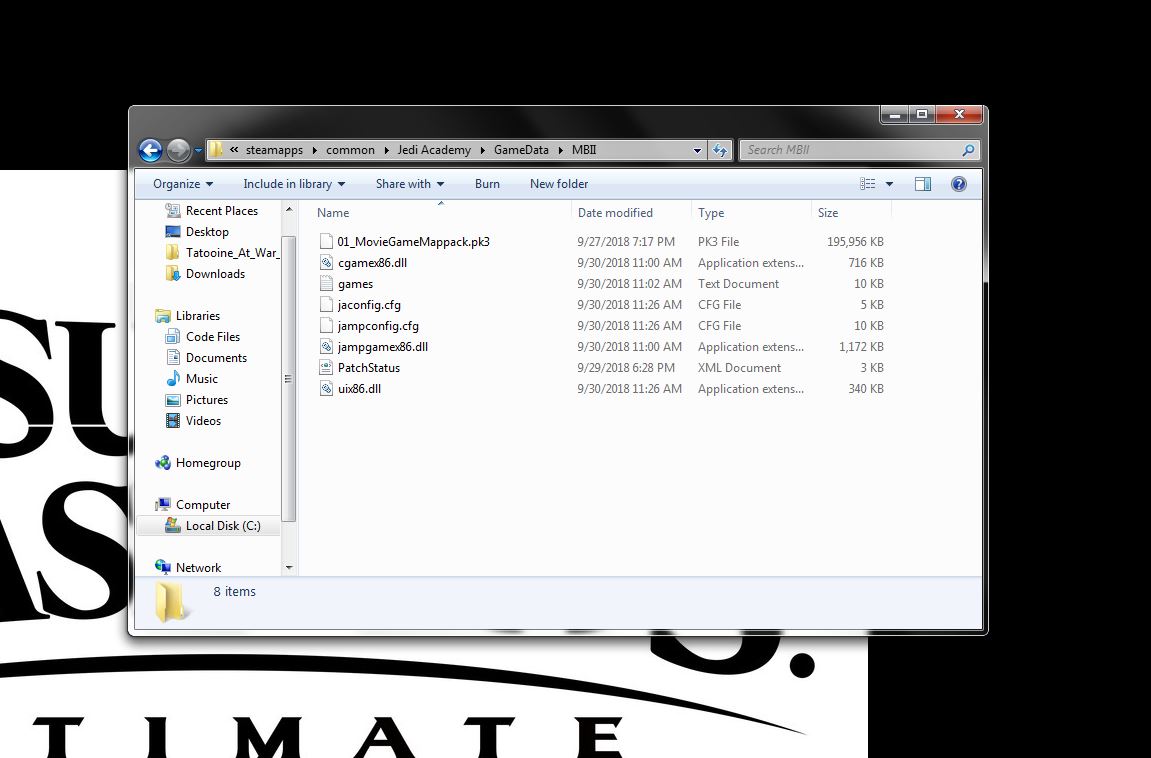Viewport: 1151px width, 758px height.
Task: Click the Back navigation arrow button
Action: pos(150,150)
